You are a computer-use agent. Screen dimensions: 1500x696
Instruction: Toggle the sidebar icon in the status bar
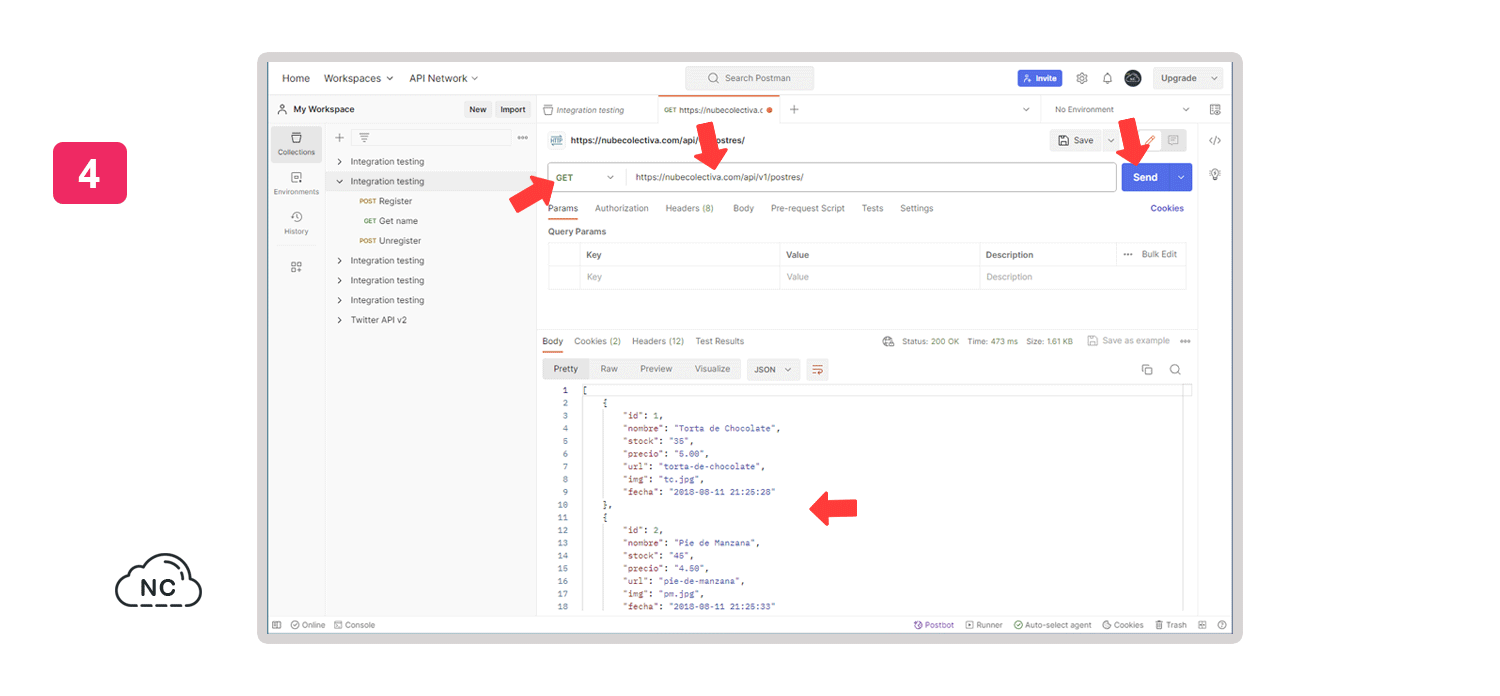coord(277,625)
